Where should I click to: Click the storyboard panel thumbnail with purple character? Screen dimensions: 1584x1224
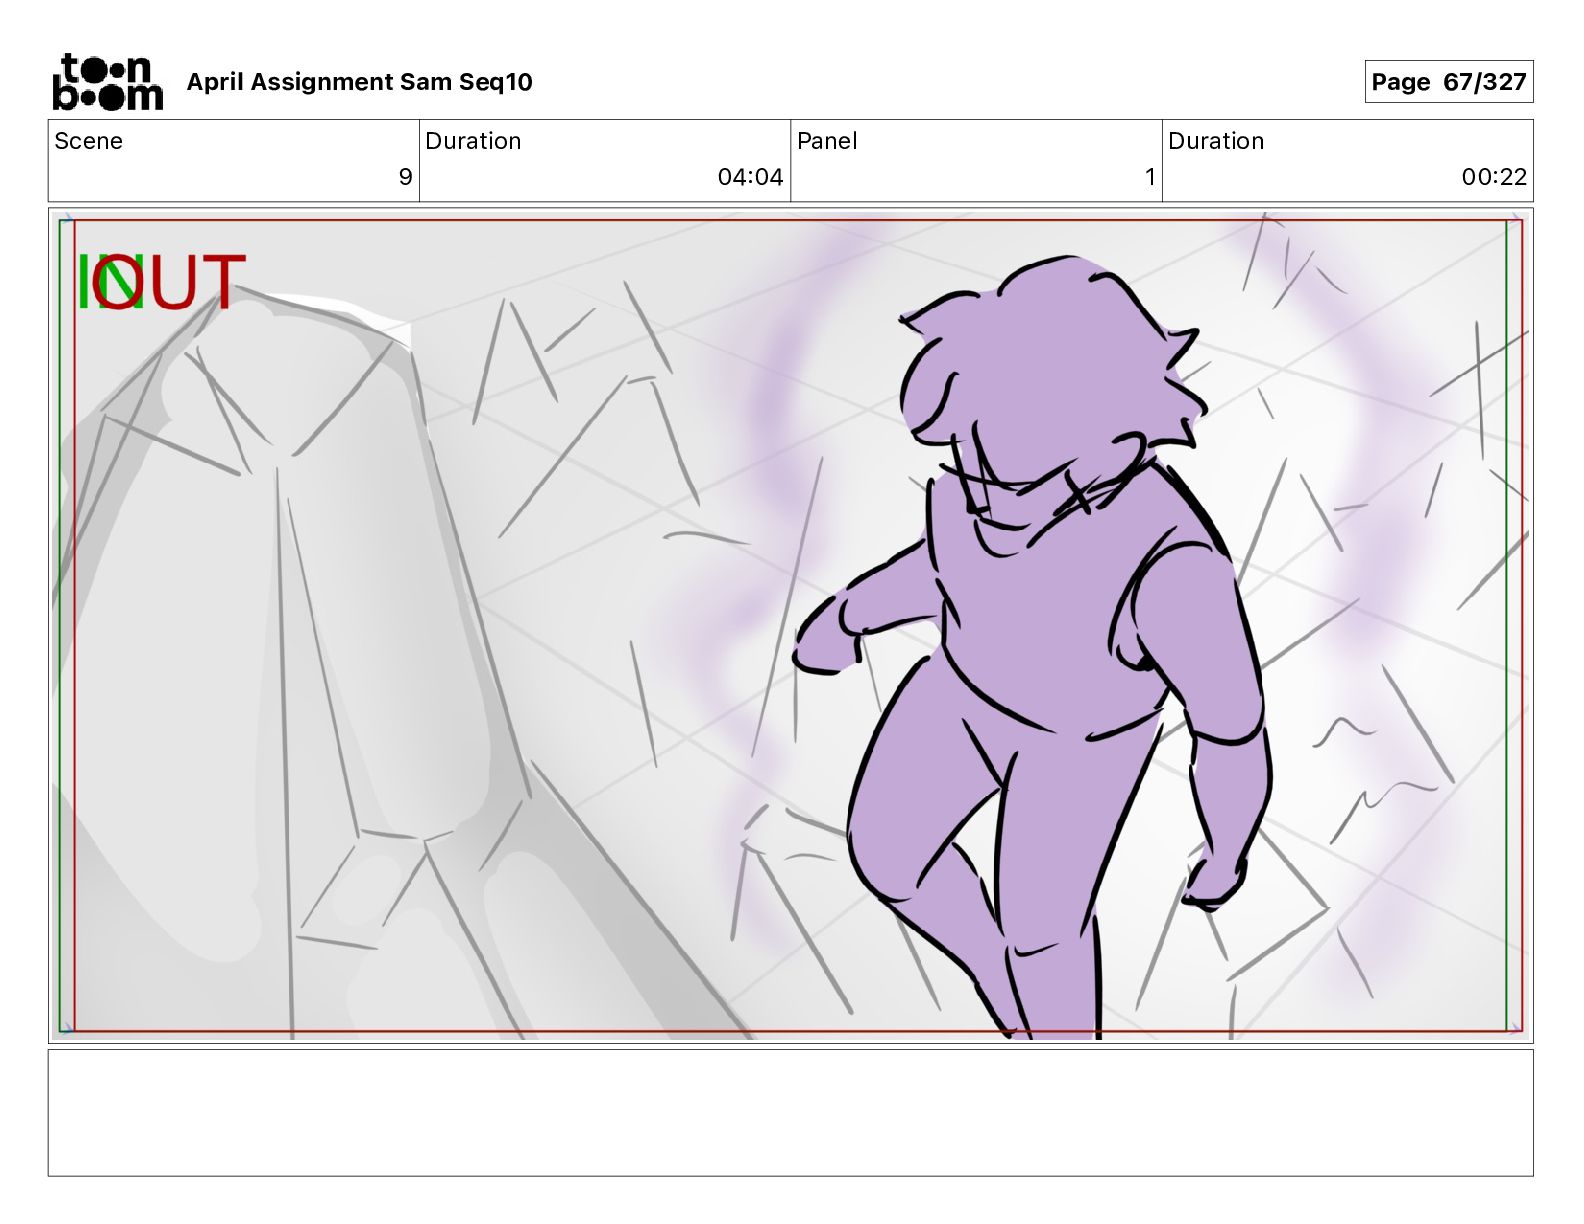pos(790,625)
